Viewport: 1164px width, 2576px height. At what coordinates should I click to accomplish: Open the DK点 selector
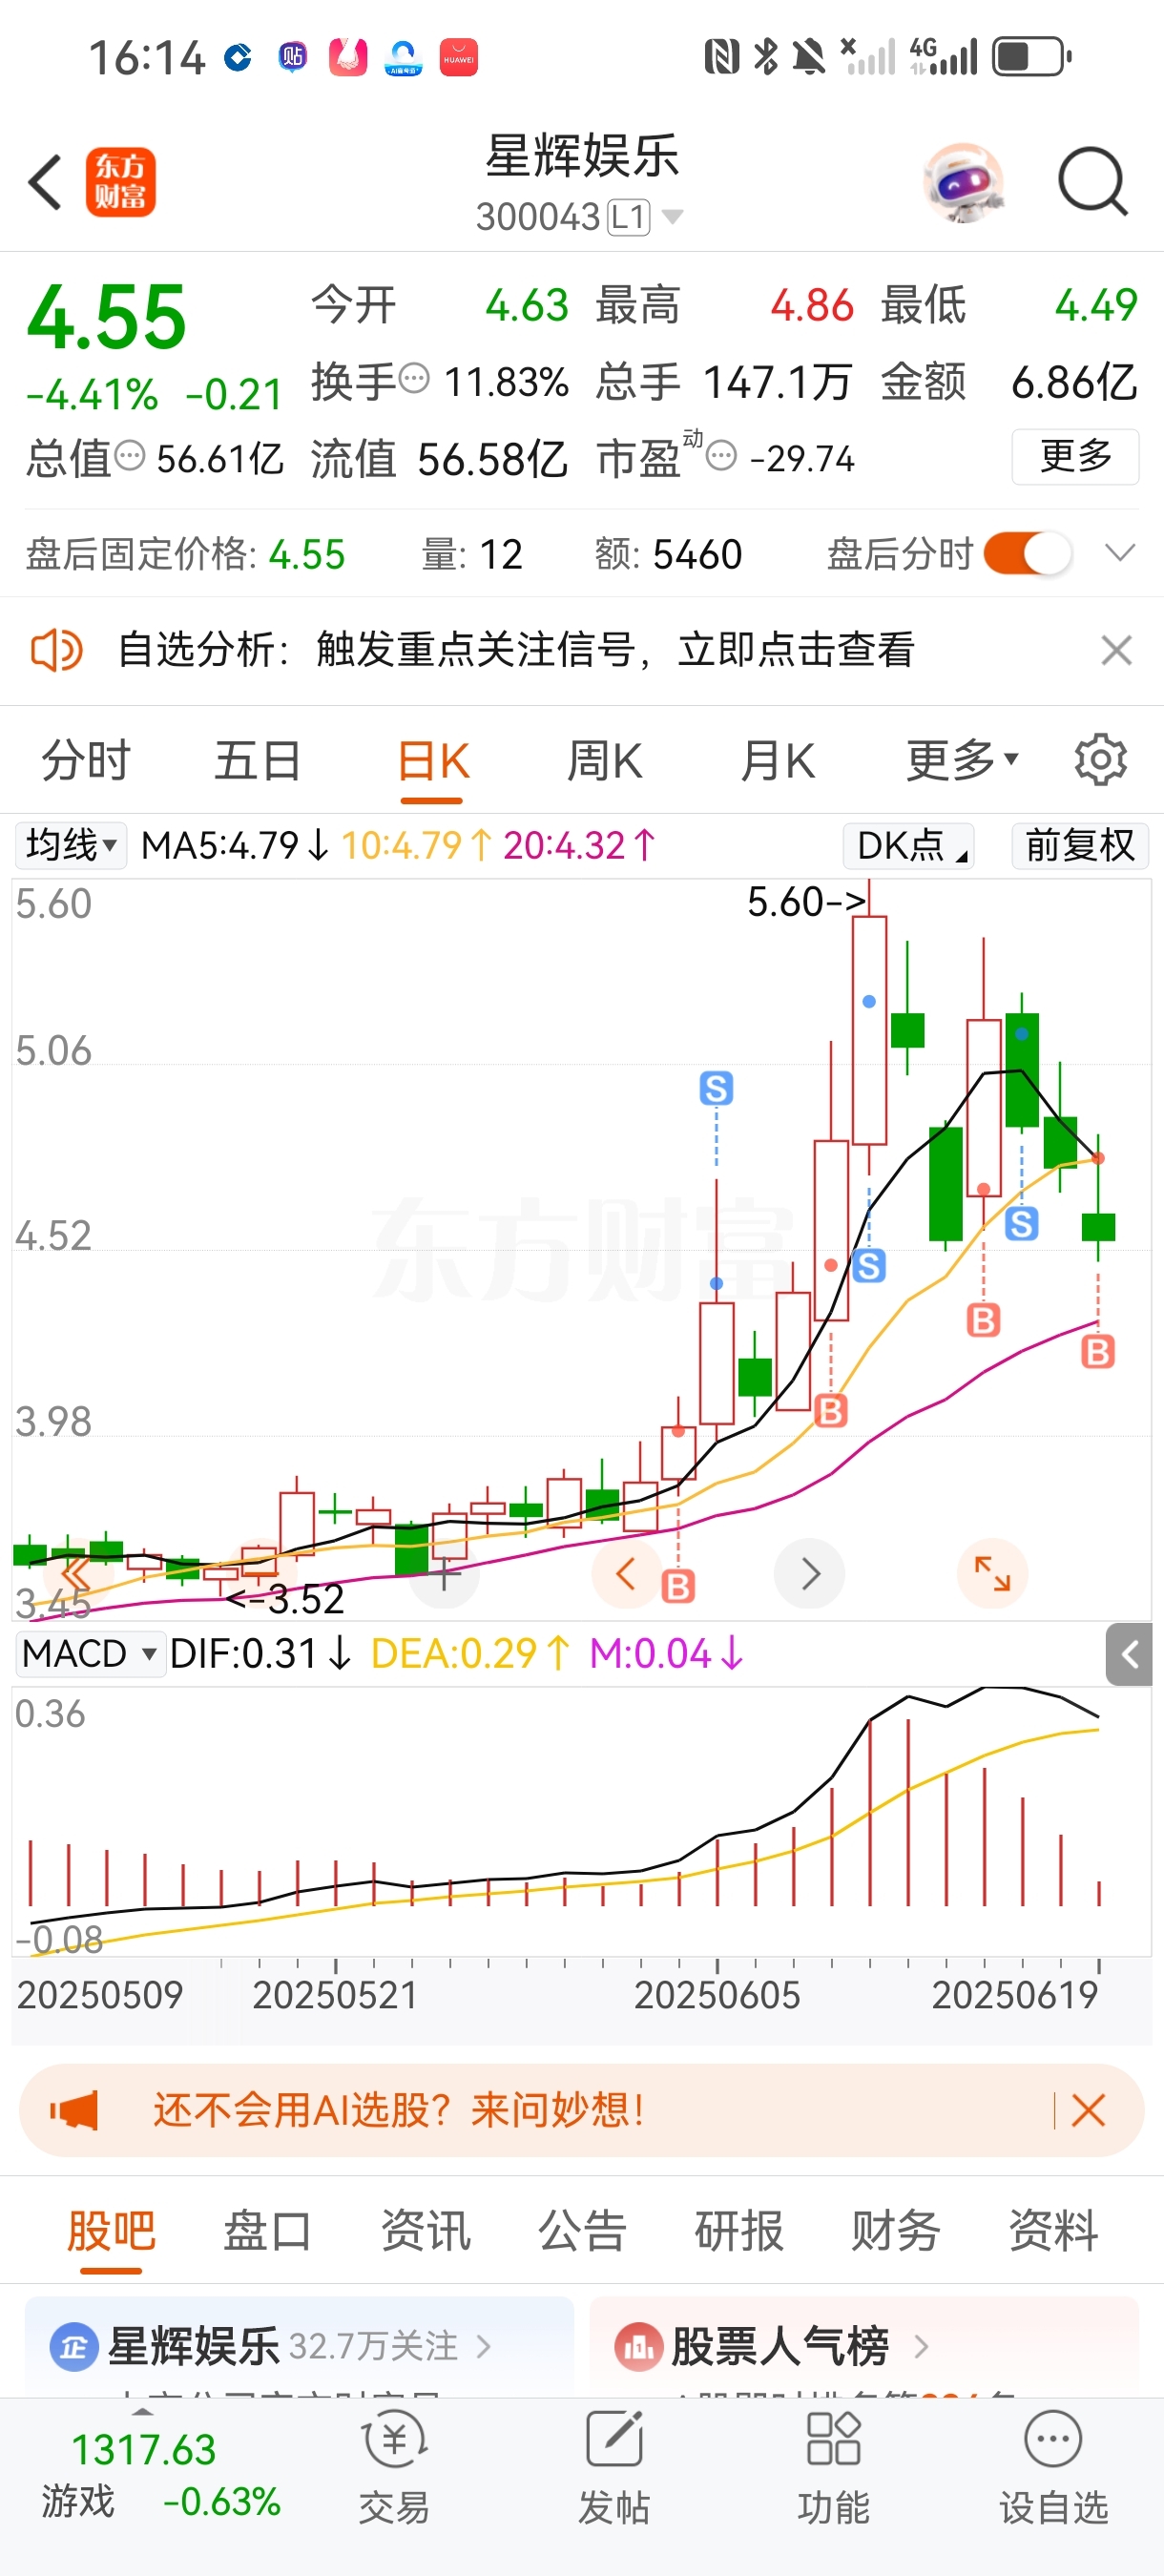908,845
